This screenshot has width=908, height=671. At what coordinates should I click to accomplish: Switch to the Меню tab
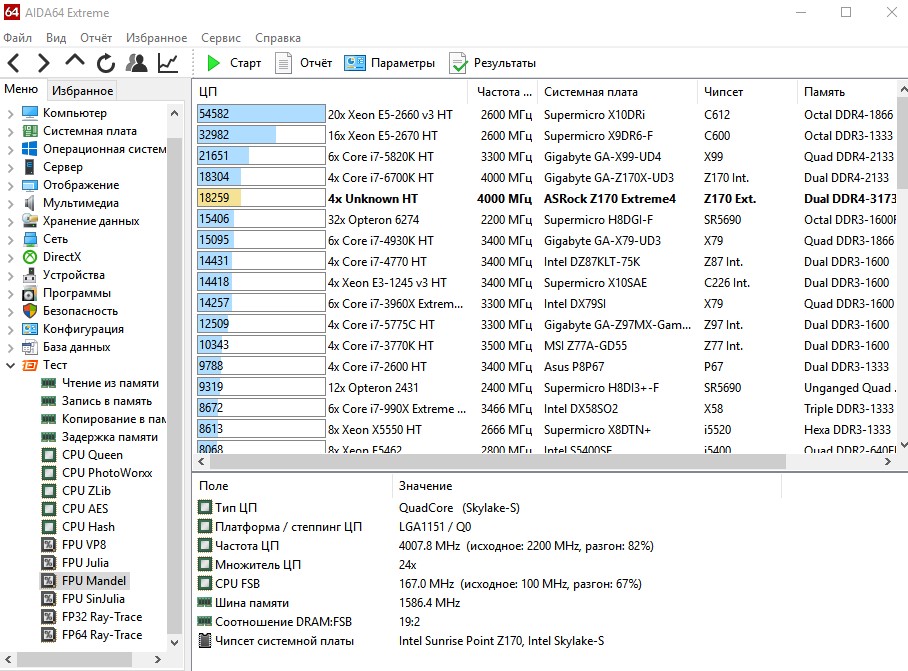(21, 89)
